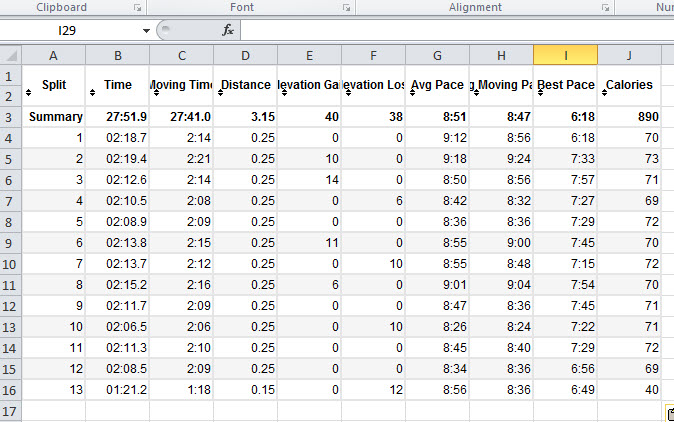Select column C header
The width and height of the screenshot is (674, 422).
click(x=181, y=55)
